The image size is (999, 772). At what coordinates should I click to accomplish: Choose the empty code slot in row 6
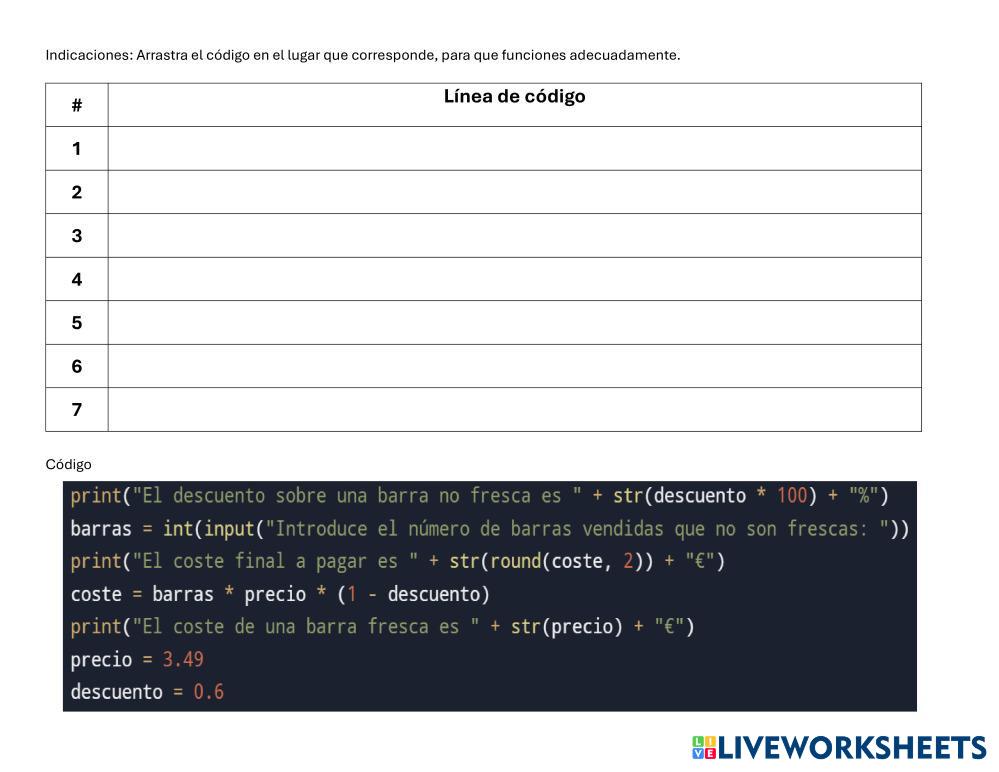(514, 366)
